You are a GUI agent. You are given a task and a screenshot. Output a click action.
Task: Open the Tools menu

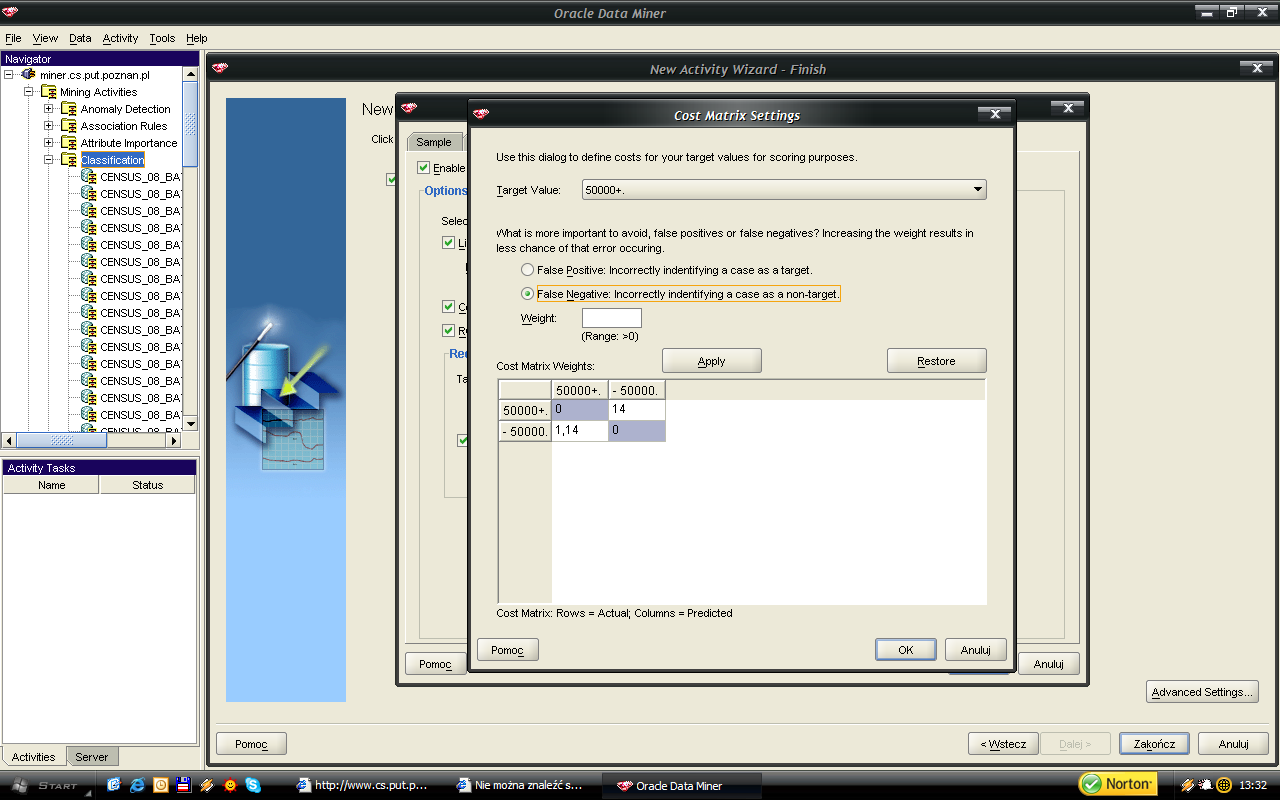tap(162, 38)
